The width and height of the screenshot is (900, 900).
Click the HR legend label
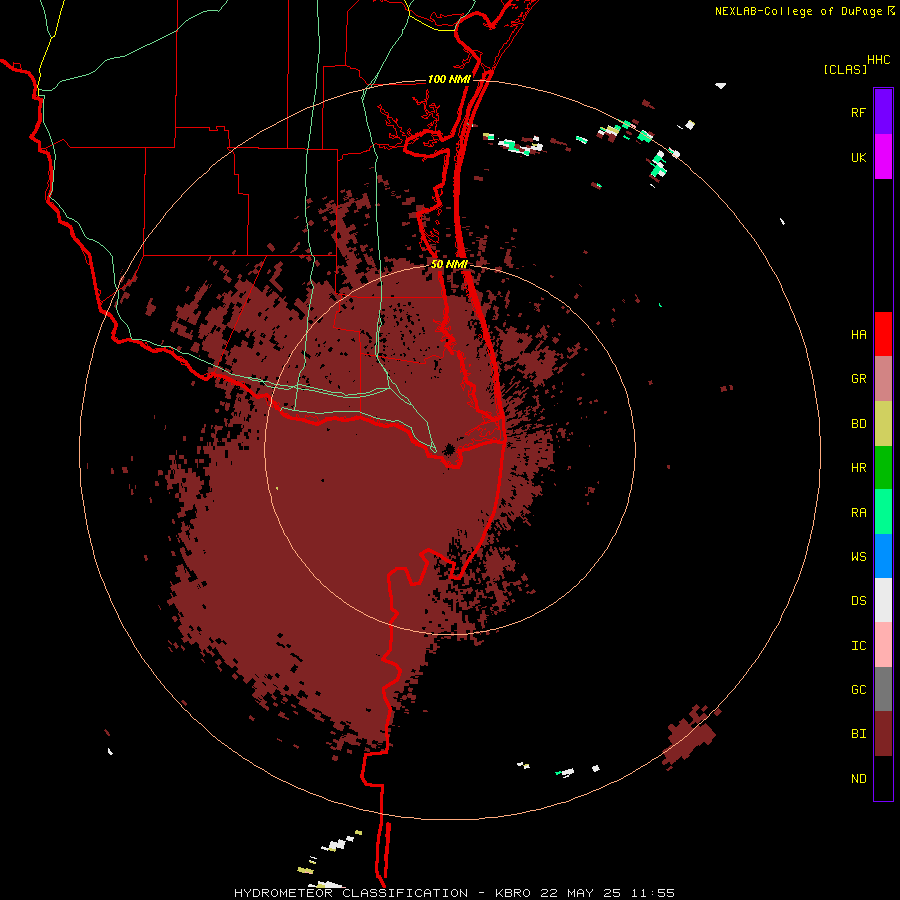click(x=858, y=468)
